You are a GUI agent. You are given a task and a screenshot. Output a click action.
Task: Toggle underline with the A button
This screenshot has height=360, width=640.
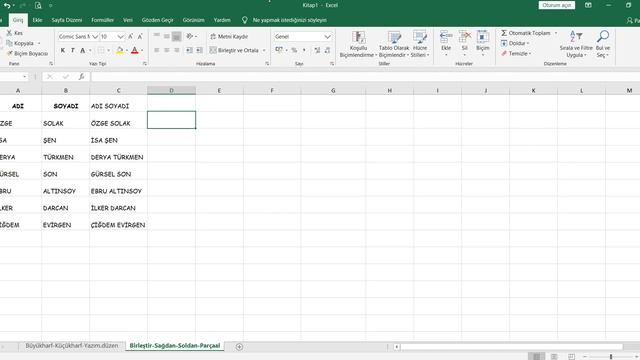coord(82,50)
